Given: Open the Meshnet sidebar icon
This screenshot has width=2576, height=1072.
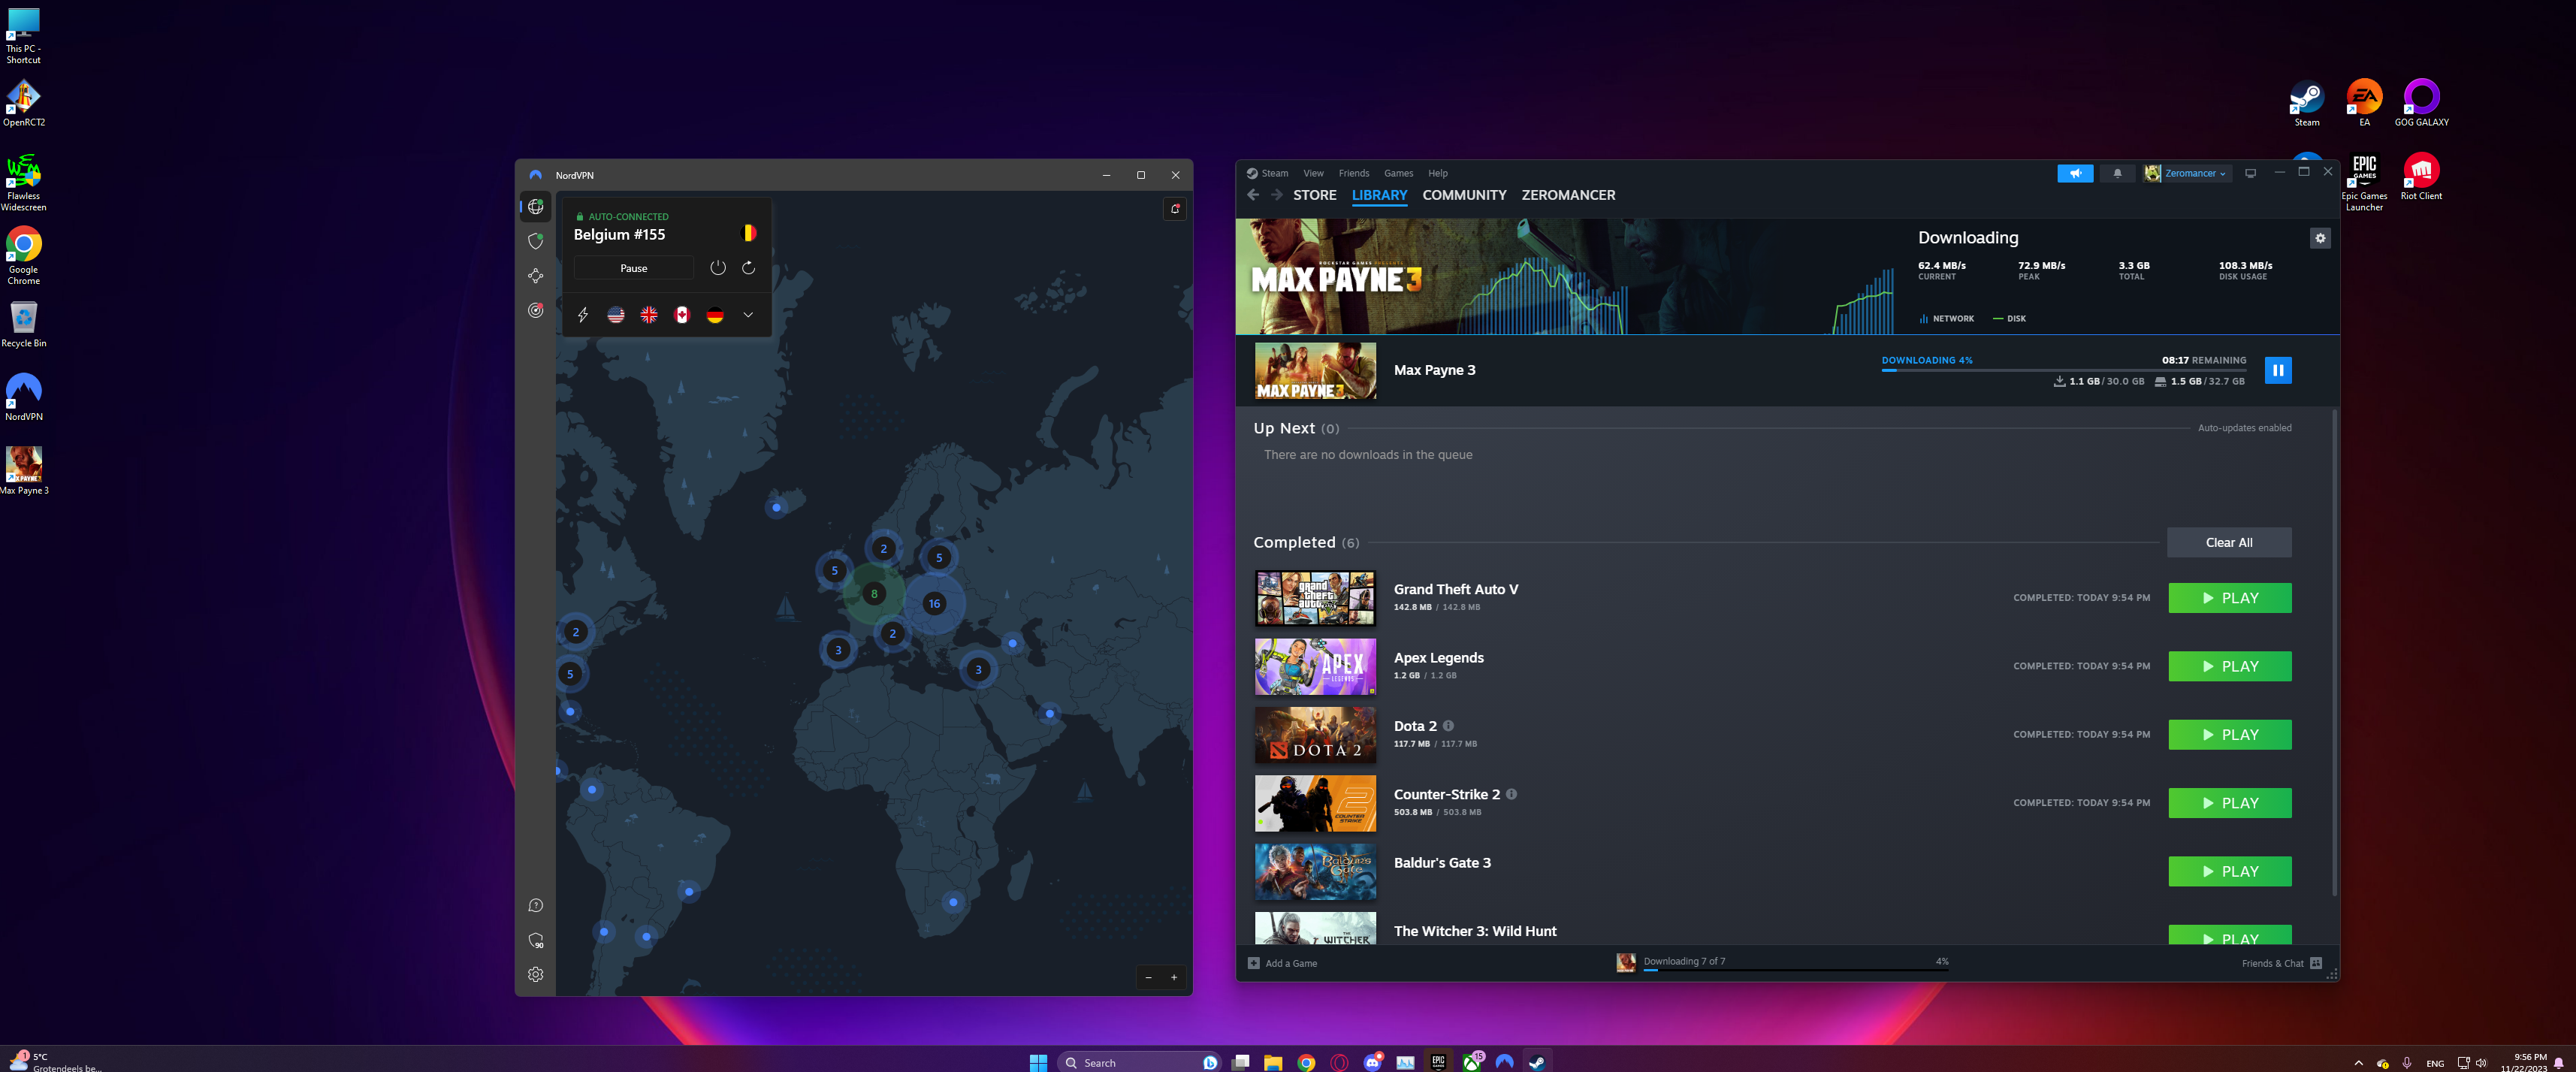Looking at the screenshot, I should (535, 276).
